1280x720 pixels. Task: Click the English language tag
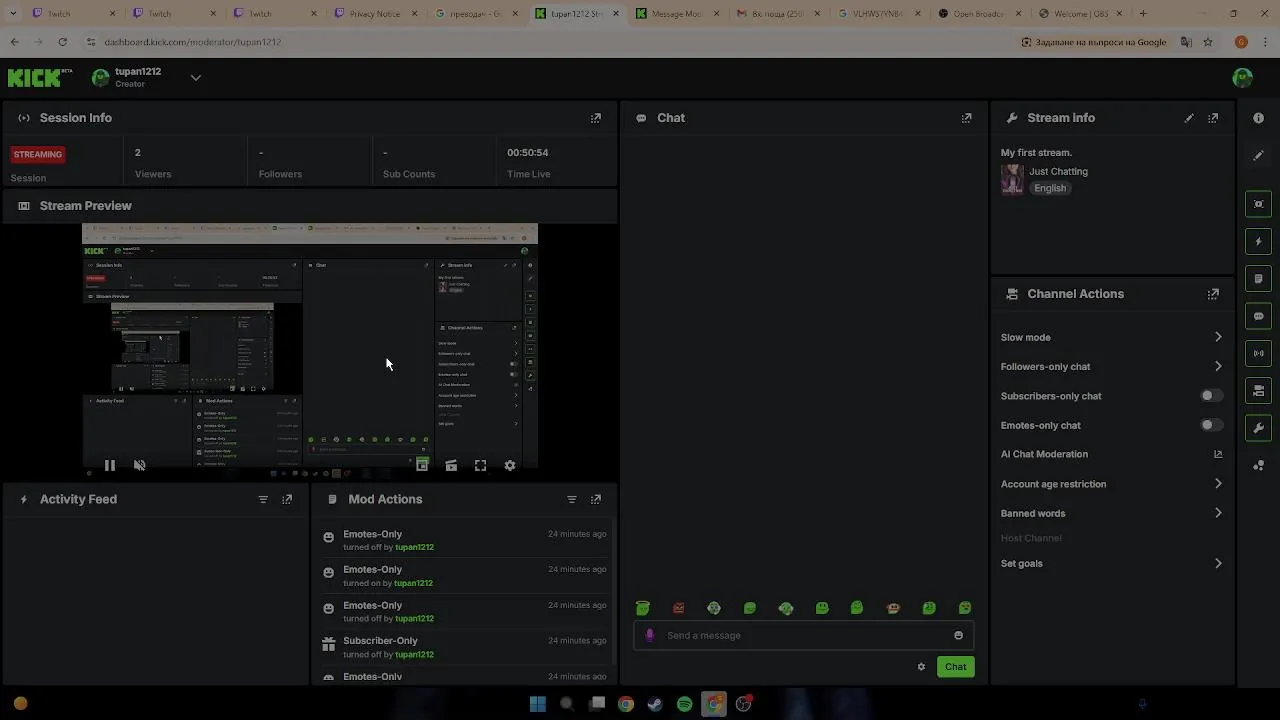(x=1050, y=188)
